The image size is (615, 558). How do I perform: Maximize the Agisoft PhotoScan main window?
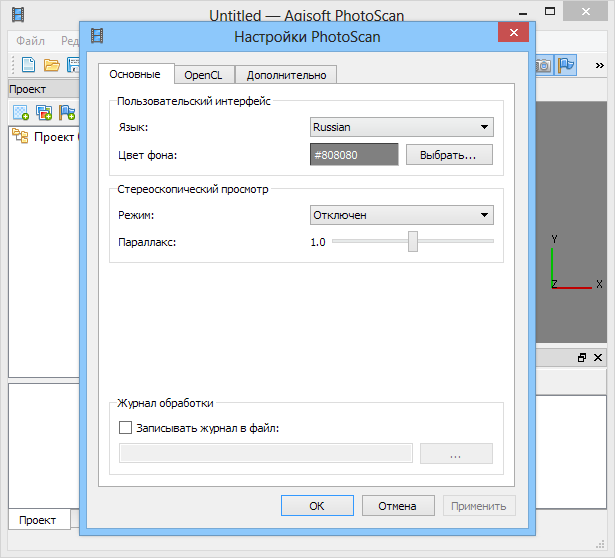[x=550, y=11]
